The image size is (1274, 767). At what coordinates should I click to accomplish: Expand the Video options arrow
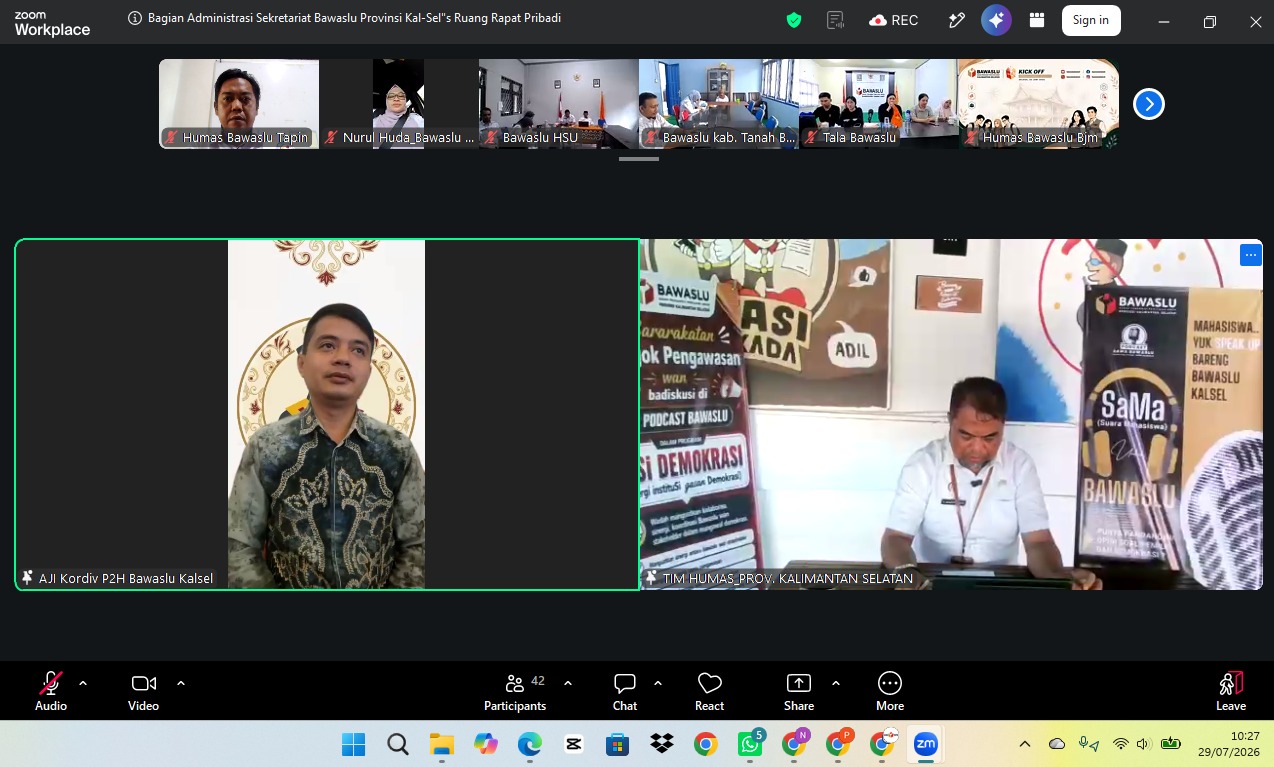pyautogui.click(x=181, y=683)
